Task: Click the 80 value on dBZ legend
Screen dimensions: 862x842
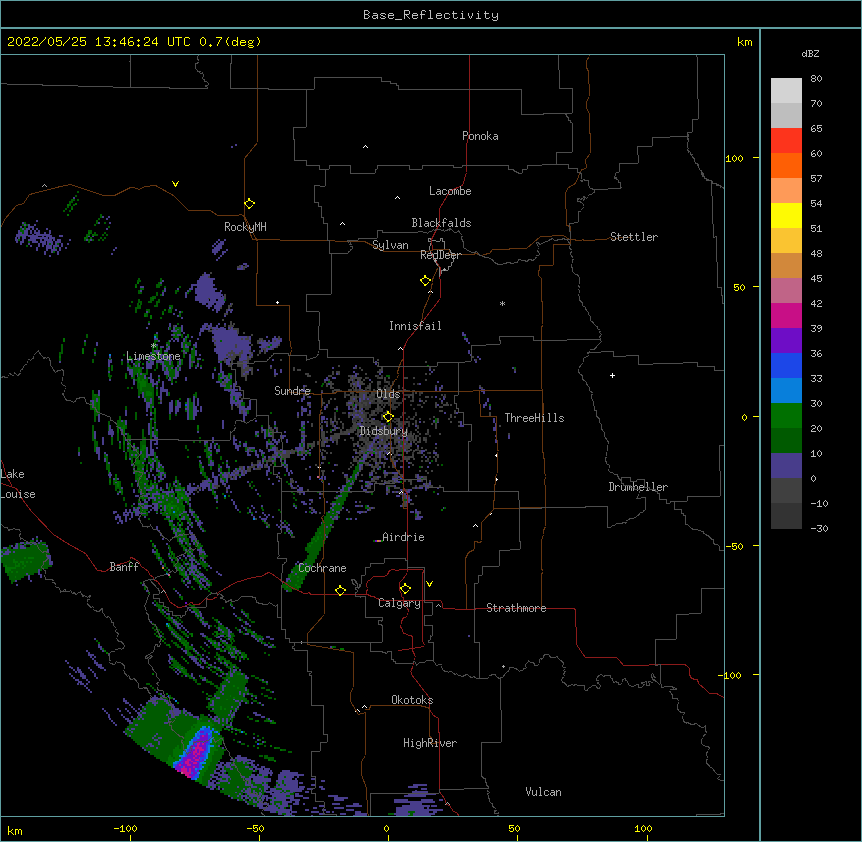Action: 816,79
